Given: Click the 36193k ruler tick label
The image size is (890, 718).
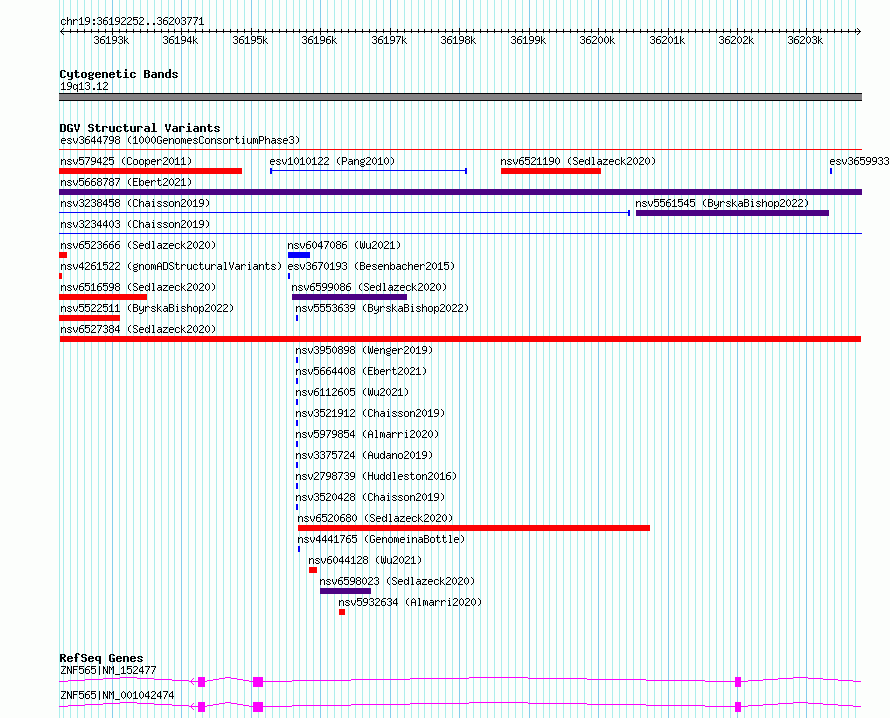Looking at the screenshot, I should 111,40.
